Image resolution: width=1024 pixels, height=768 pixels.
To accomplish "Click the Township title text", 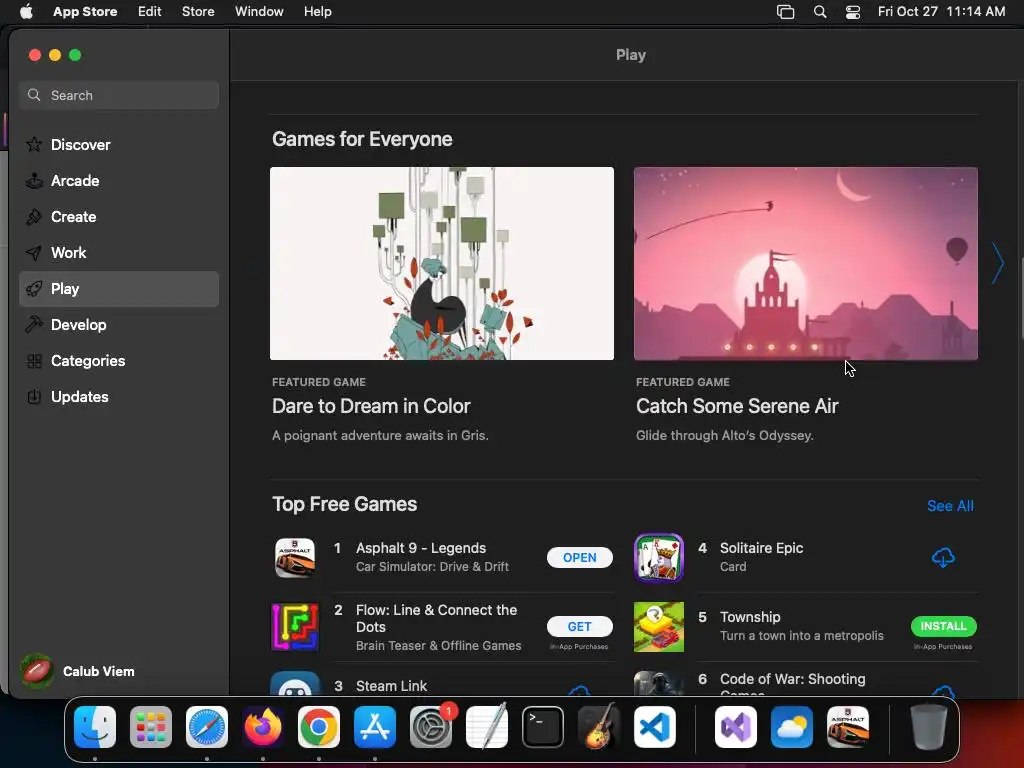I will (750, 617).
